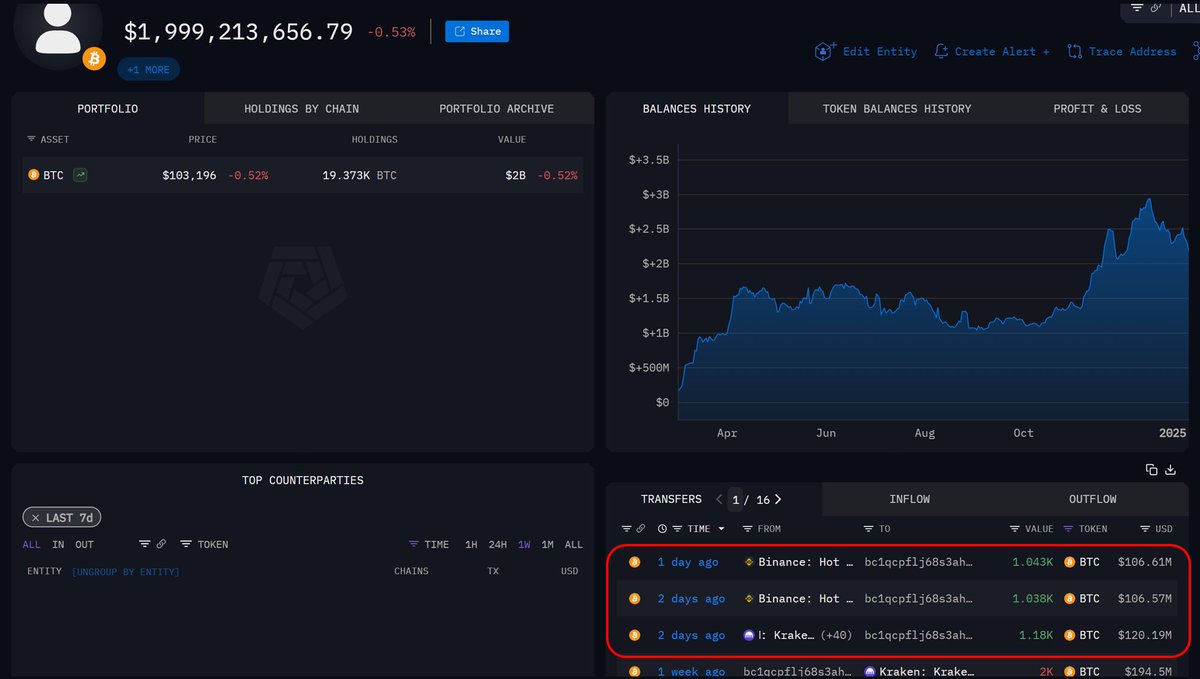Viewport: 1200px width, 679px height.
Task: Download transfers data
Action: (1171, 469)
